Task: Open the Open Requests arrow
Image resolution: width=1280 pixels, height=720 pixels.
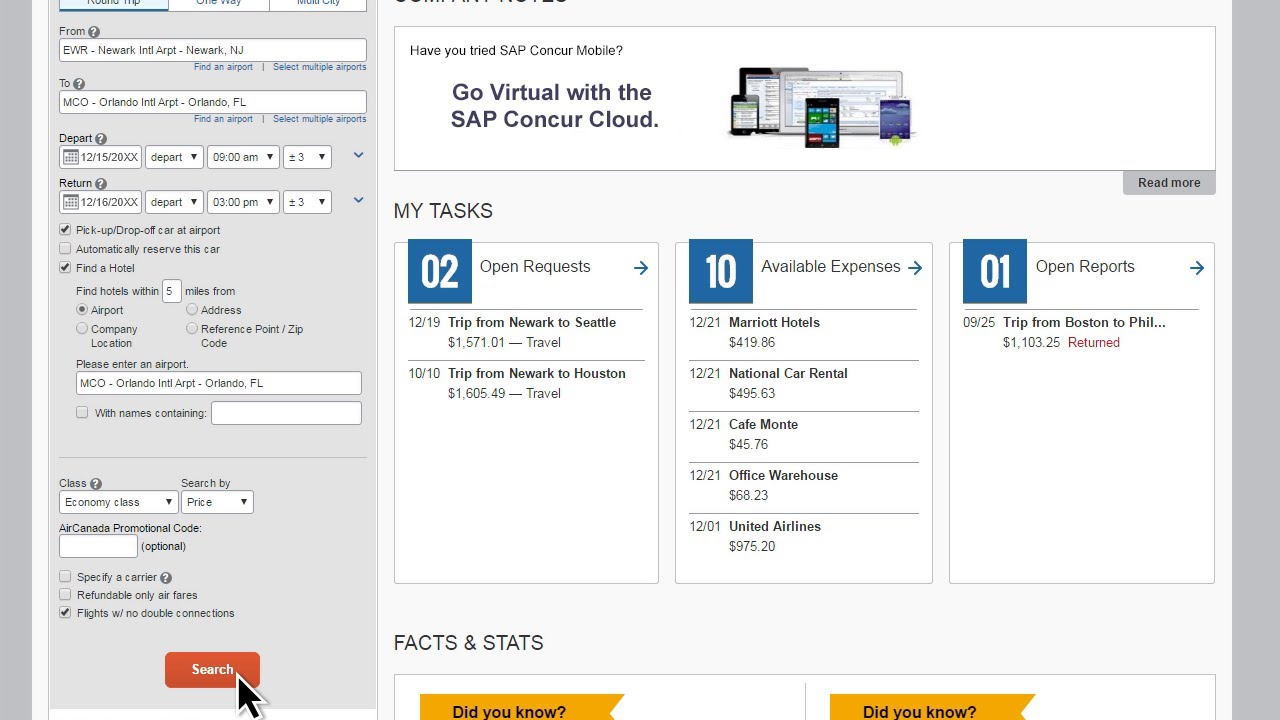Action: 641,268
